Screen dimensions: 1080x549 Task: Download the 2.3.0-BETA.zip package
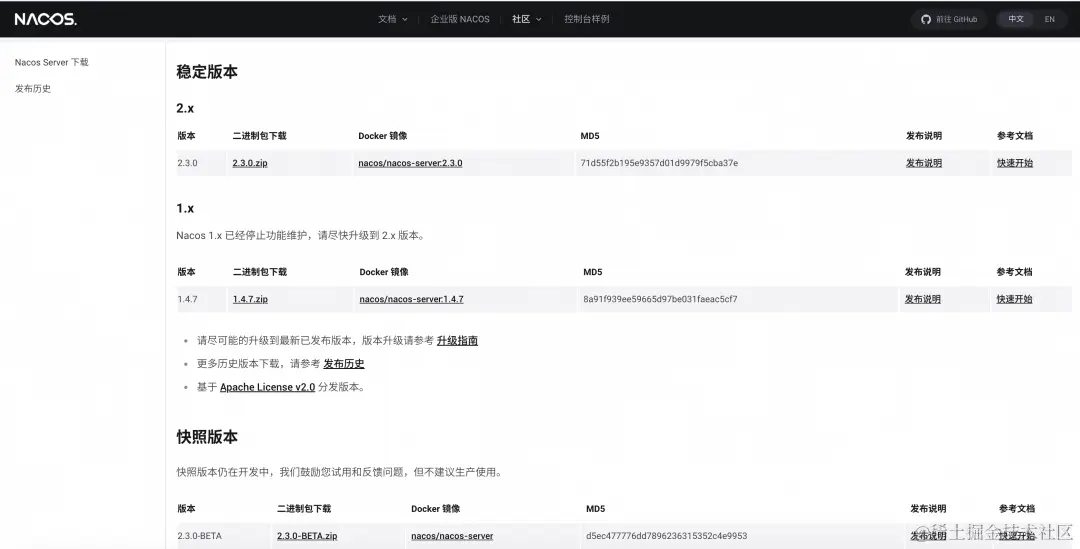point(307,536)
